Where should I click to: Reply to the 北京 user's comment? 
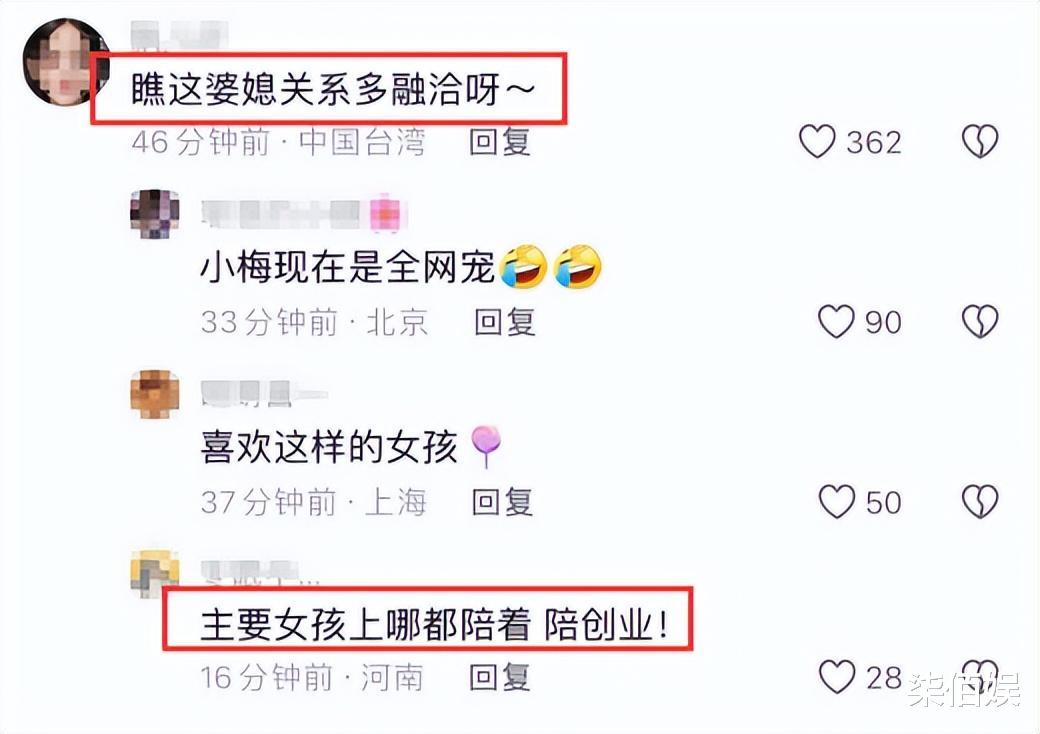coord(505,322)
